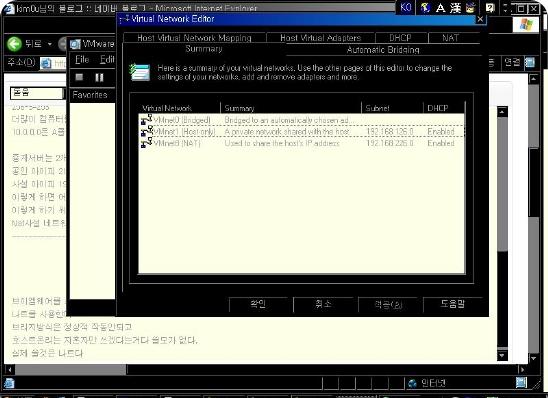This screenshot has height=398, width=548.
Task: Click the inner blog scrollbar down arrow
Action: click(502, 355)
